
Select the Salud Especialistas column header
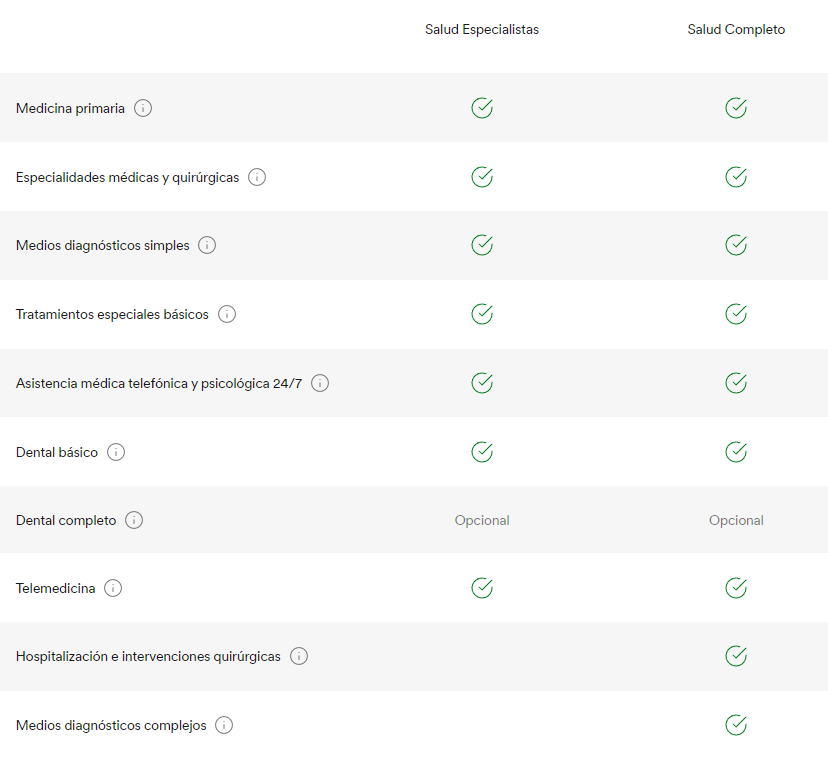pyautogui.click(x=482, y=30)
